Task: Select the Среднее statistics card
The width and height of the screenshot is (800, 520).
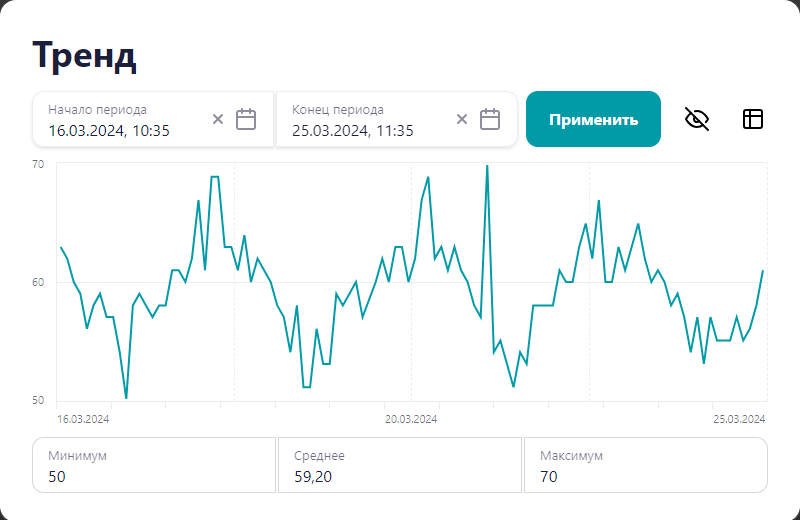Action: coord(399,465)
